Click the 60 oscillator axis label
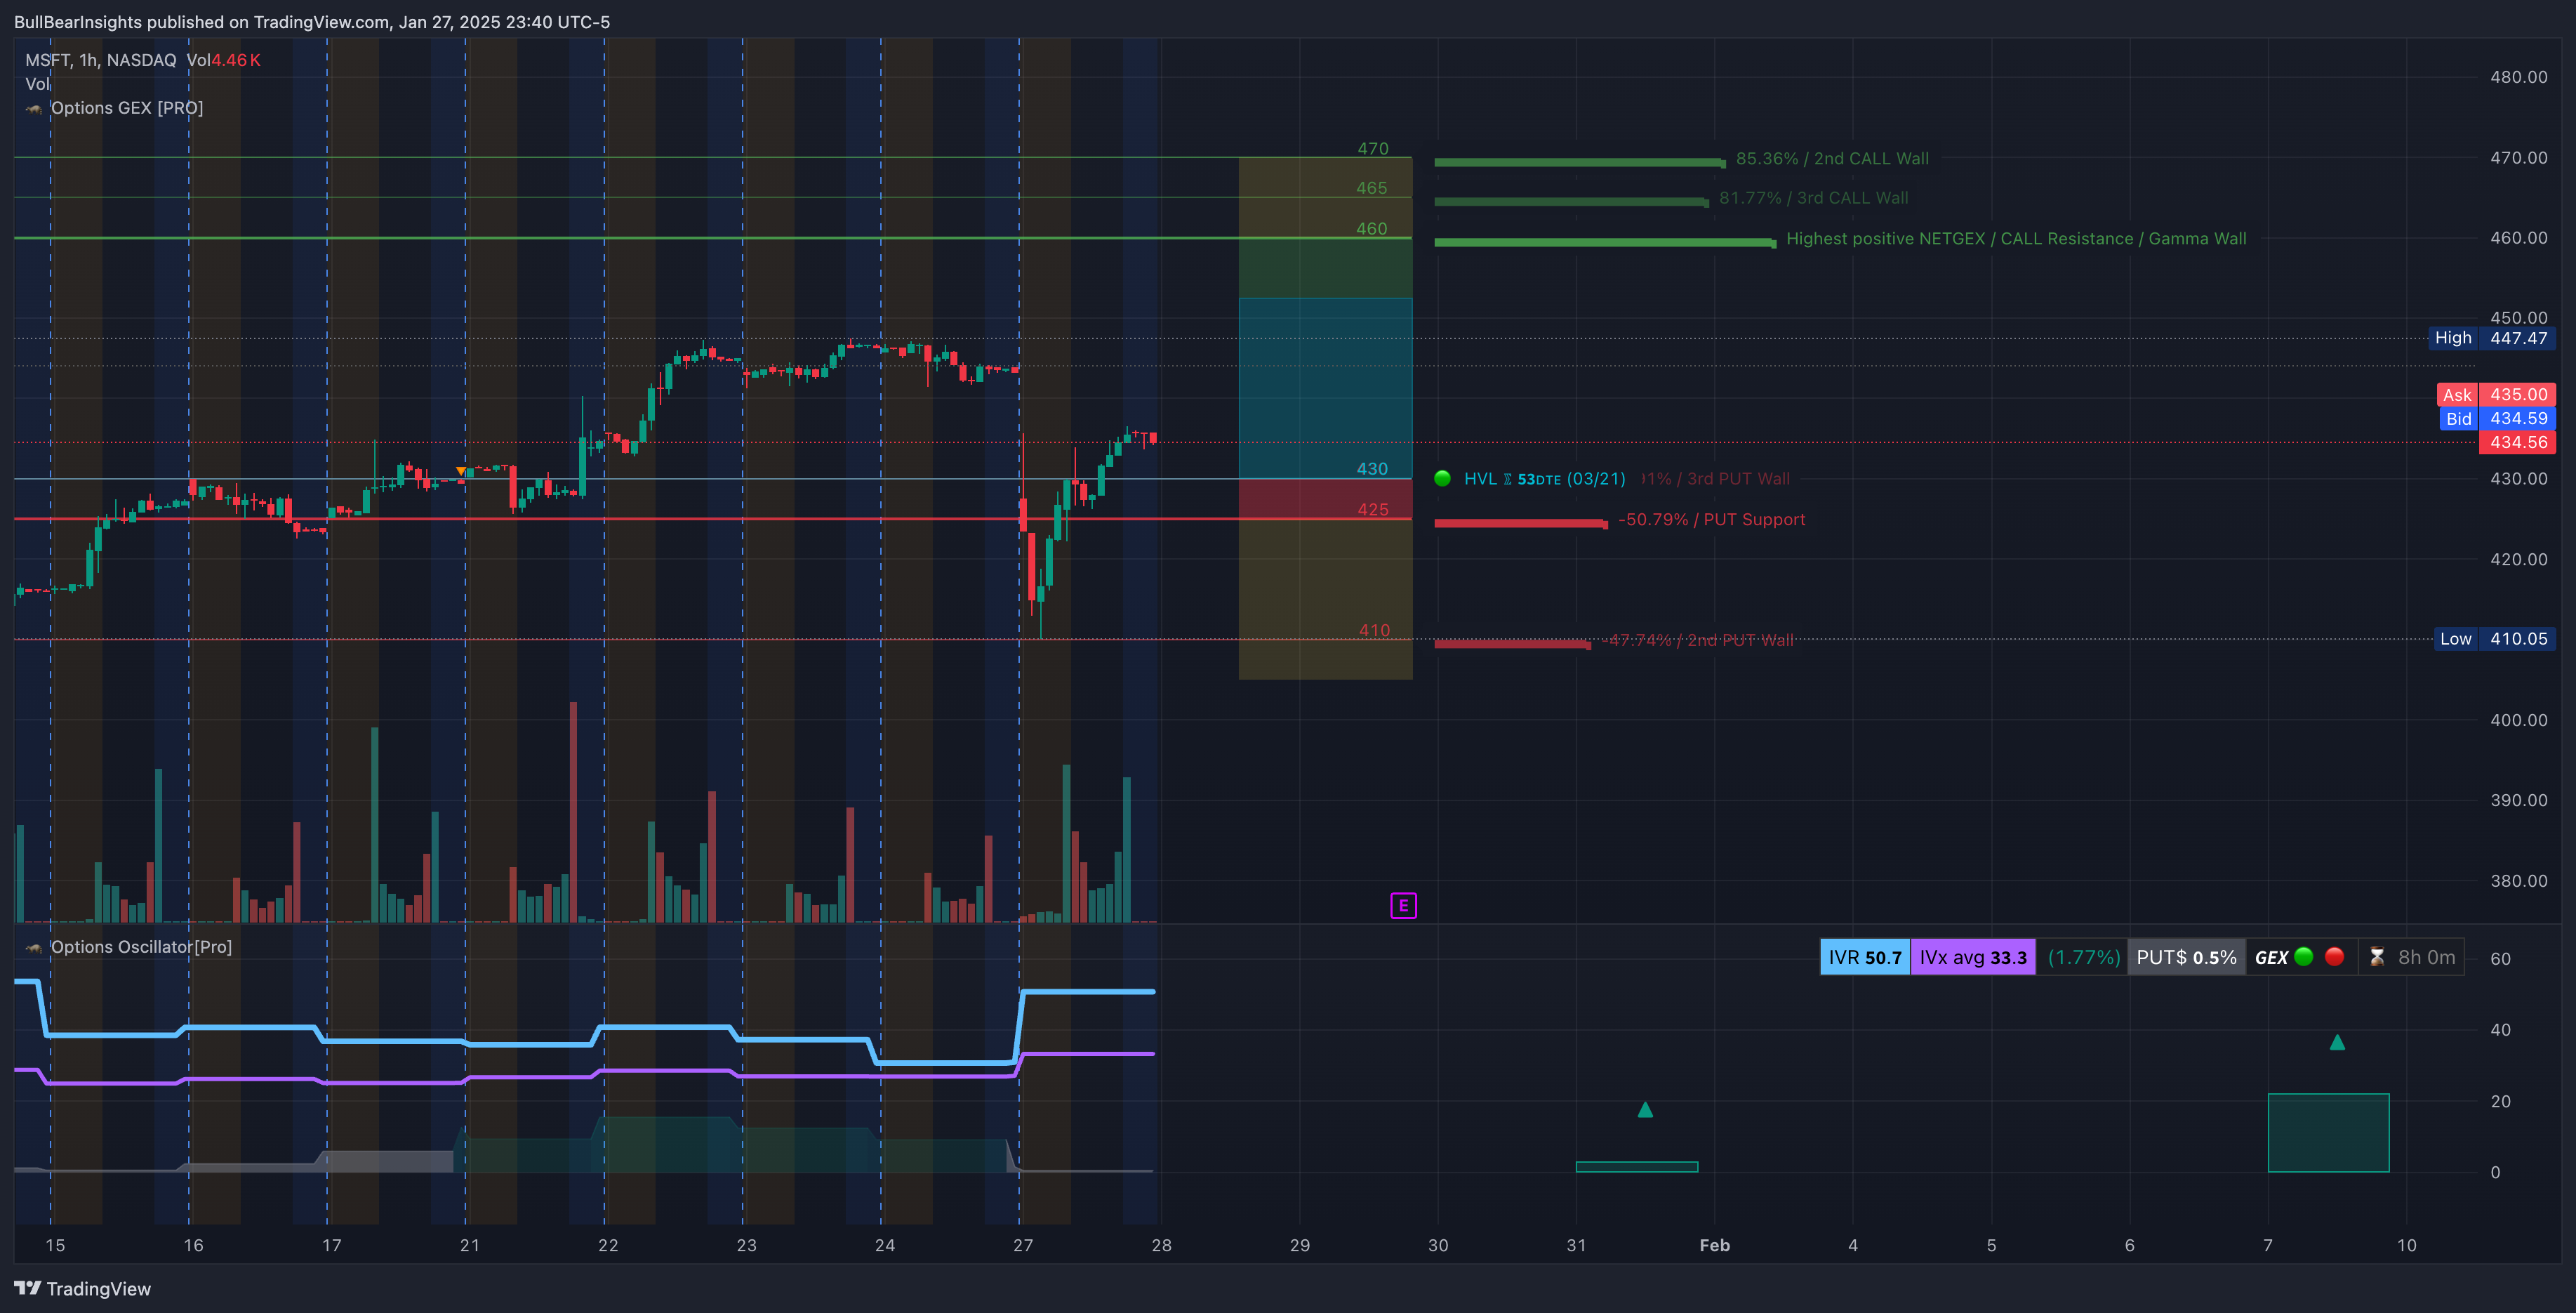The image size is (2576, 1313). tap(2500, 959)
